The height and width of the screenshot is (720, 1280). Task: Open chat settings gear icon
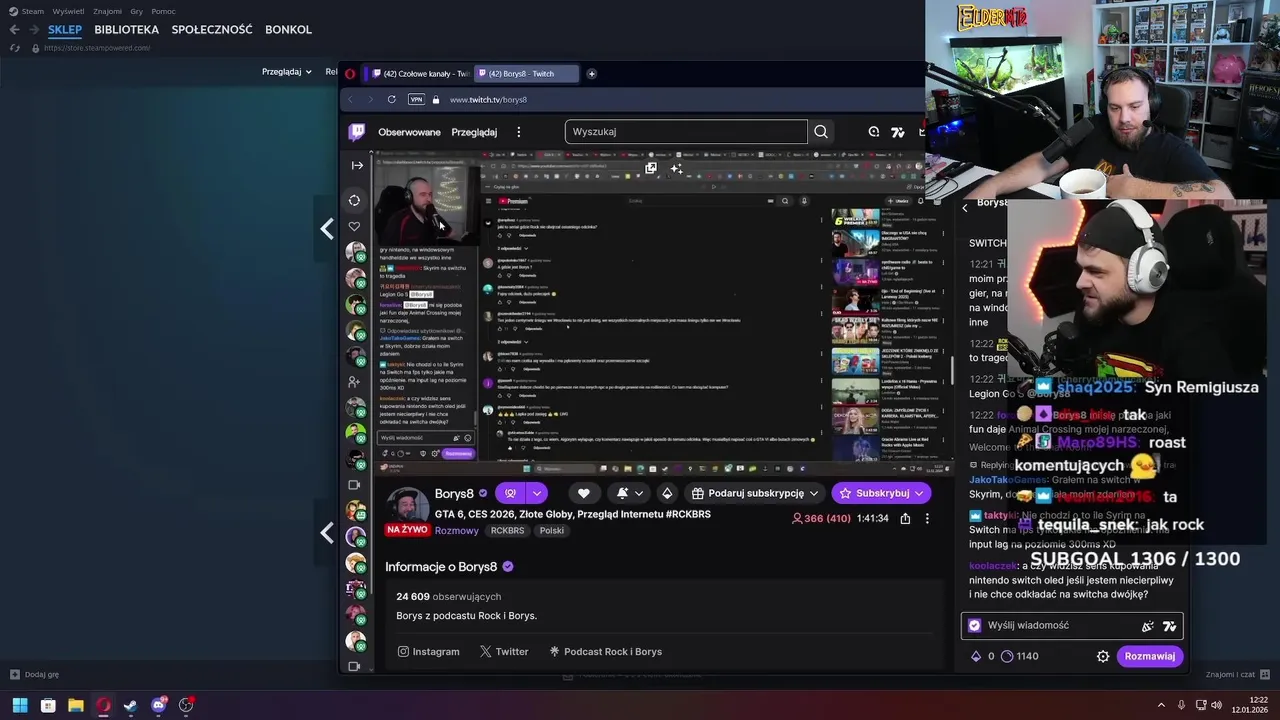click(1103, 656)
